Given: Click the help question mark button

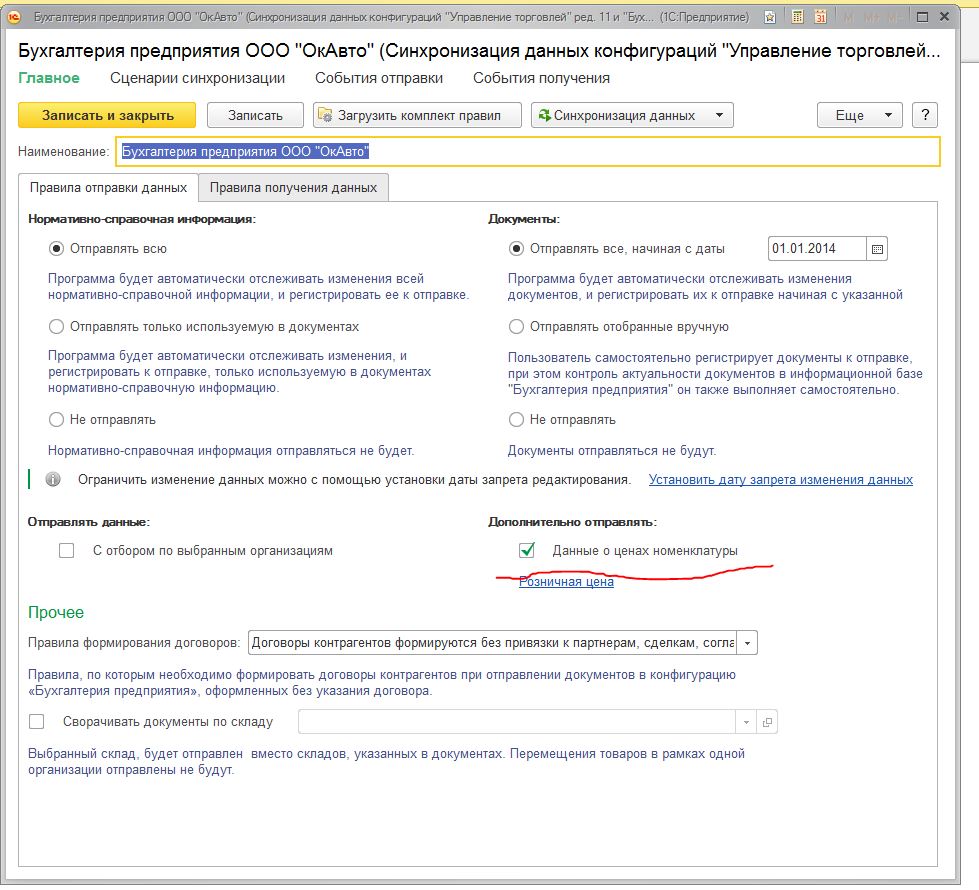Looking at the screenshot, I should (926, 115).
